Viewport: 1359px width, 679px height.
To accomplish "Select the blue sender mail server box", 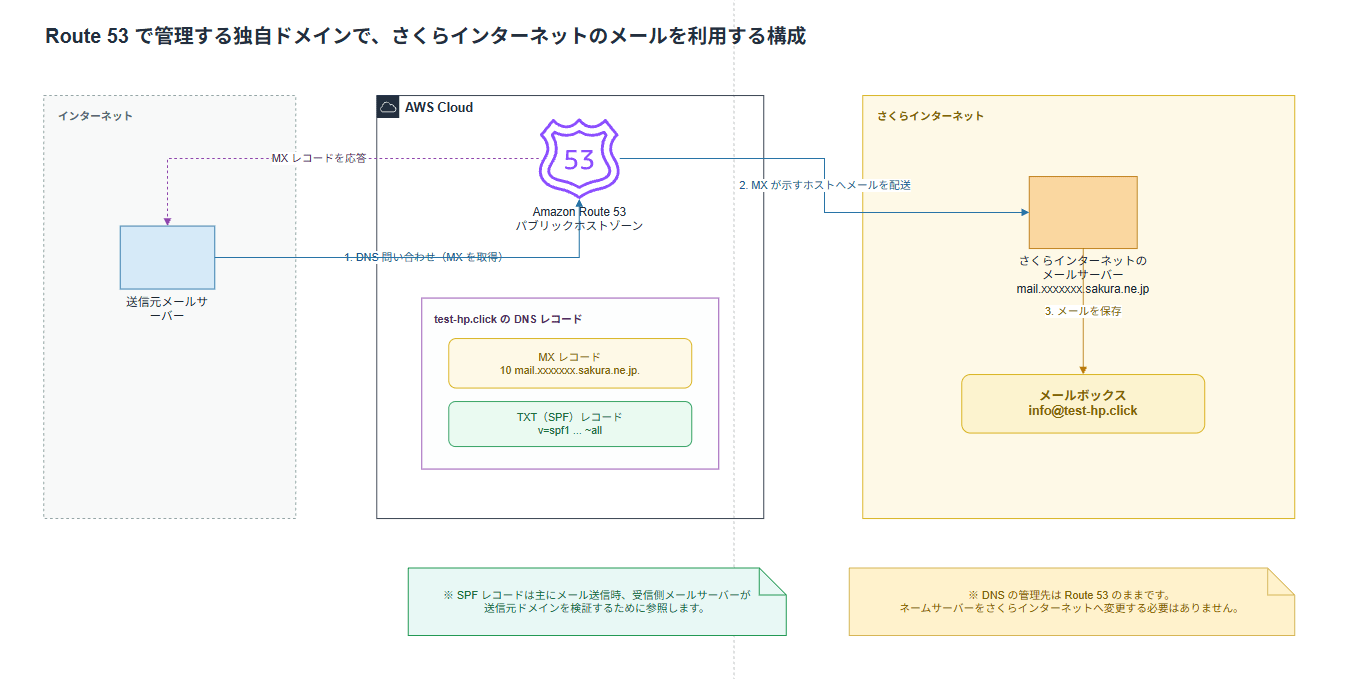I will [167, 259].
